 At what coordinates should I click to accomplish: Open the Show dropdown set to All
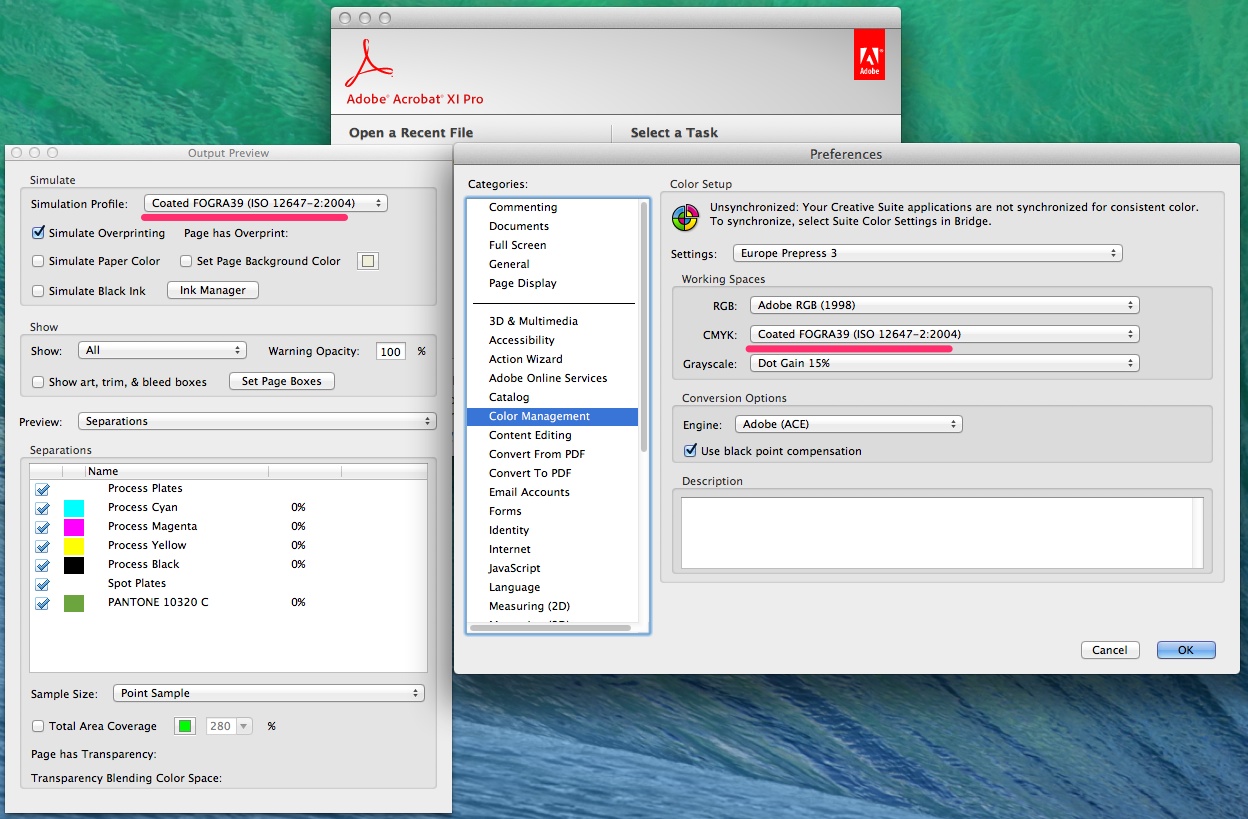(162, 350)
